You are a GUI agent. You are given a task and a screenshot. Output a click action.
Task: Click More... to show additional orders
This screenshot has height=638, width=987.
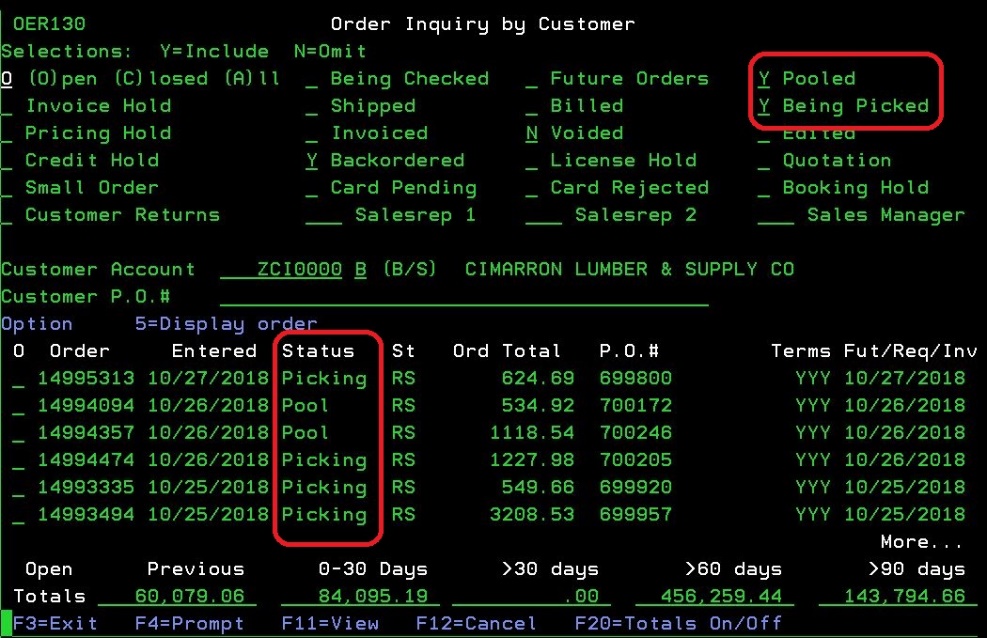921,543
